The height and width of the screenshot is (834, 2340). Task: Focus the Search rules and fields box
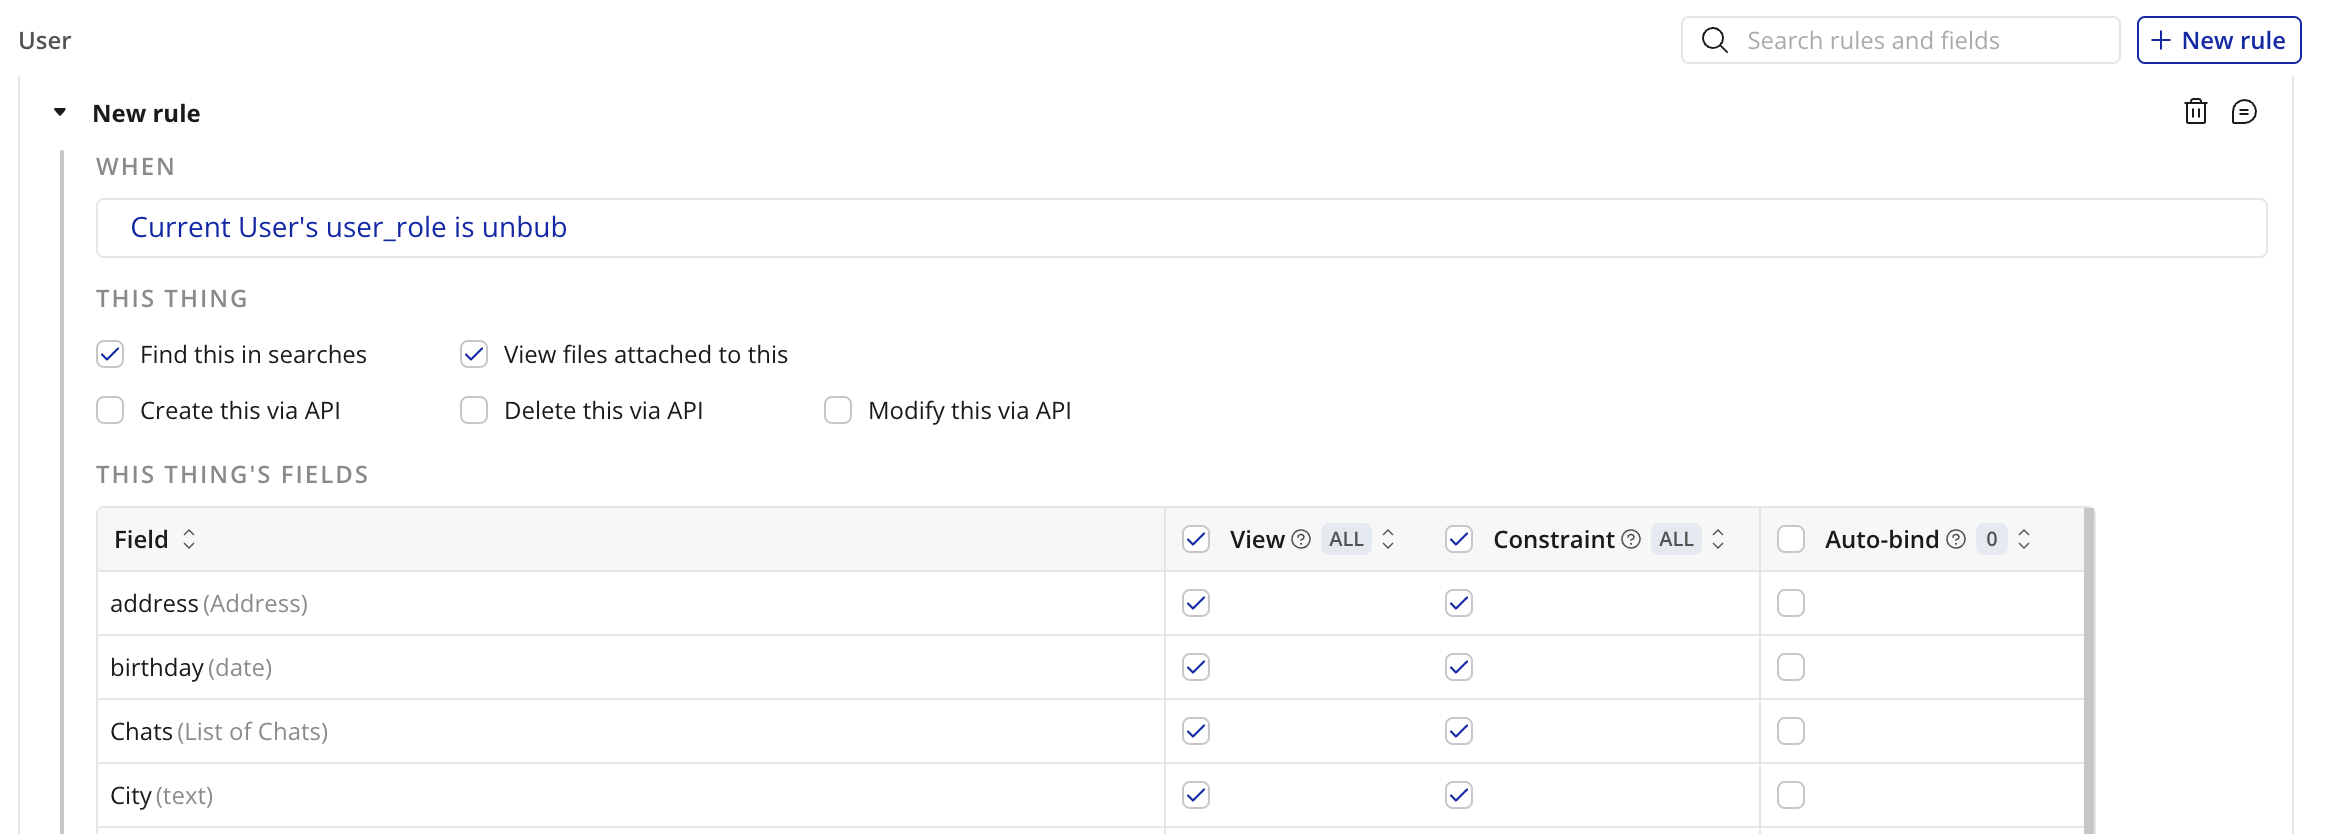click(x=1900, y=40)
